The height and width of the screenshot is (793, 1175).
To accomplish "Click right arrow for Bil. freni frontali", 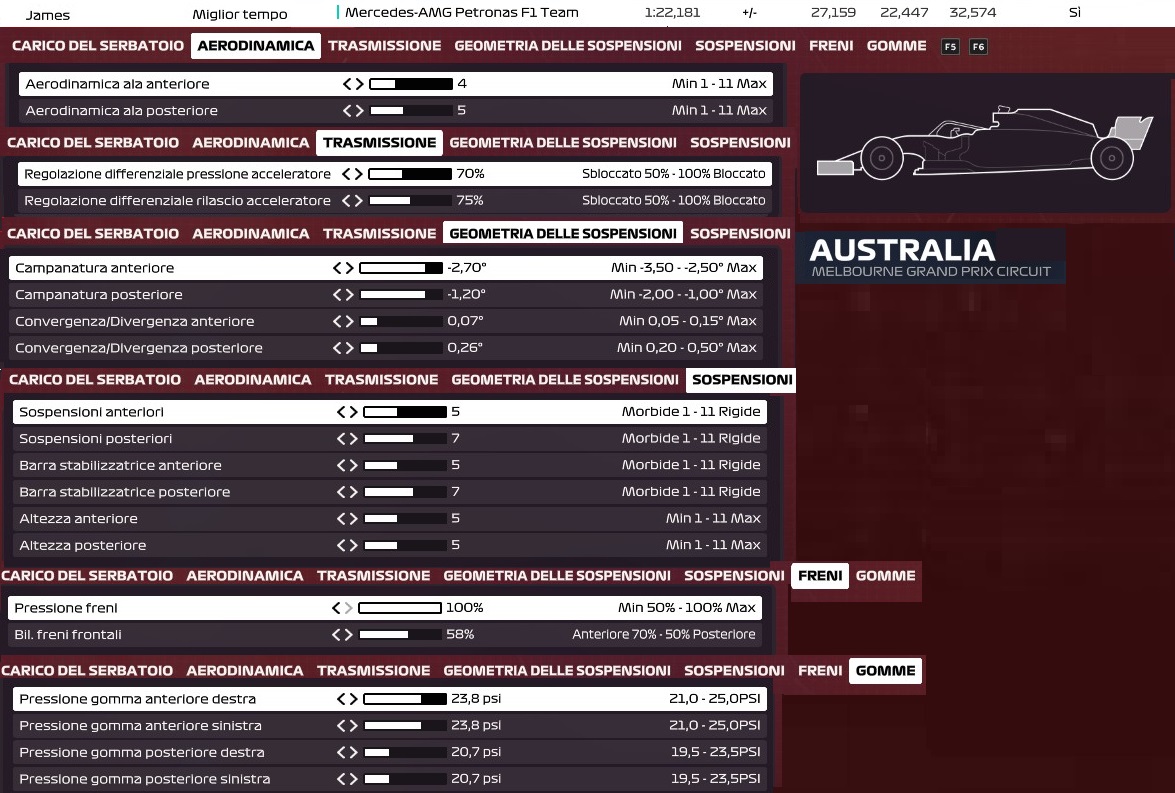I will (348, 635).
